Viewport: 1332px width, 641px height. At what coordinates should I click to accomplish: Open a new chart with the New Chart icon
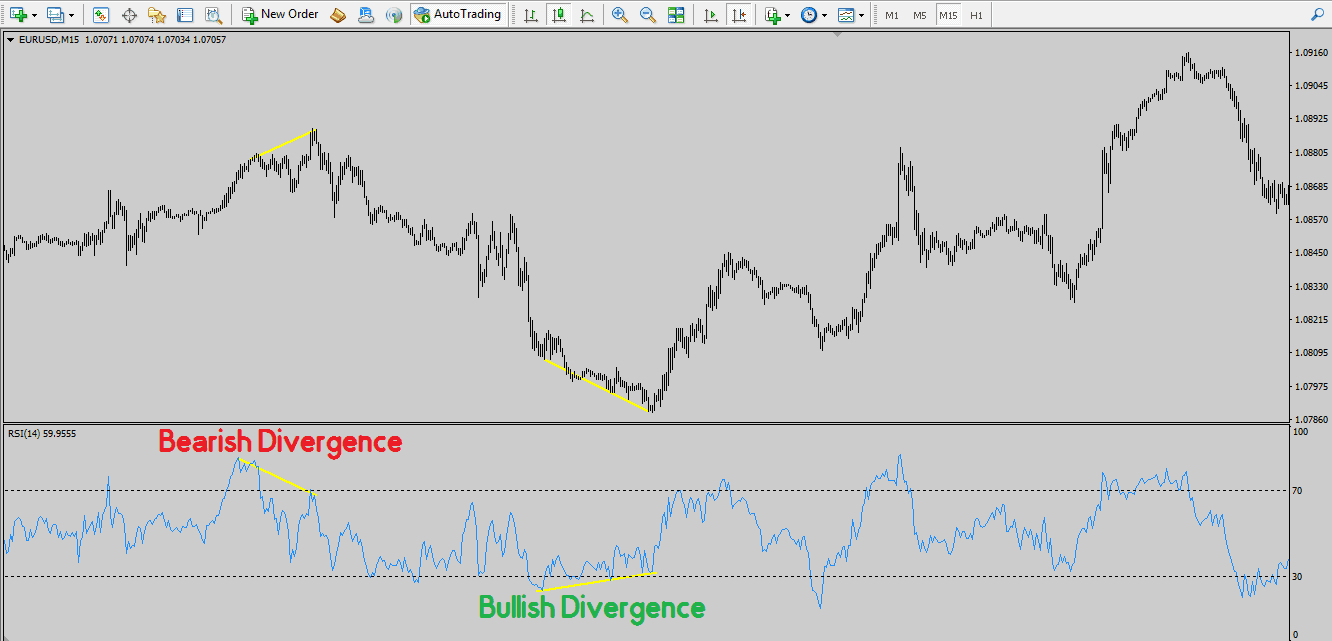pyautogui.click(x=16, y=15)
